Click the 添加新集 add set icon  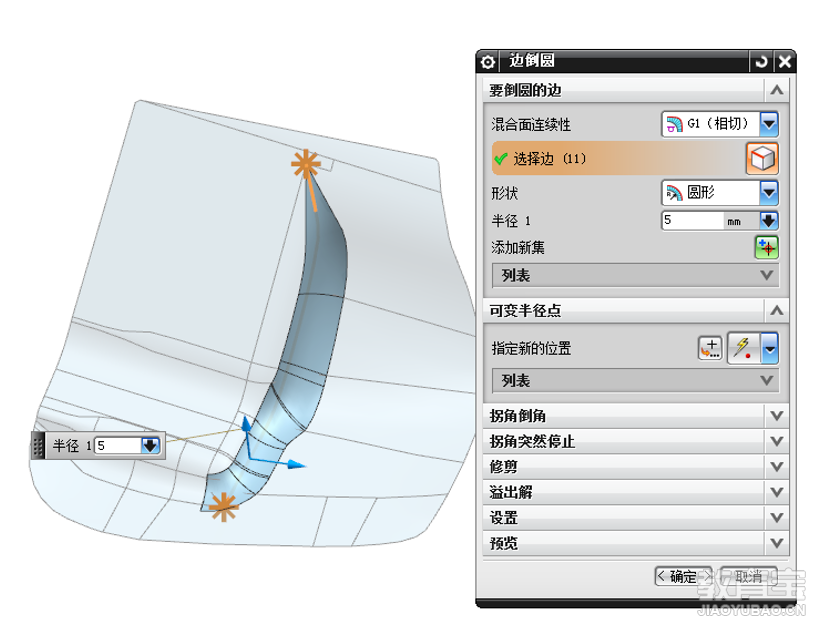click(x=766, y=247)
